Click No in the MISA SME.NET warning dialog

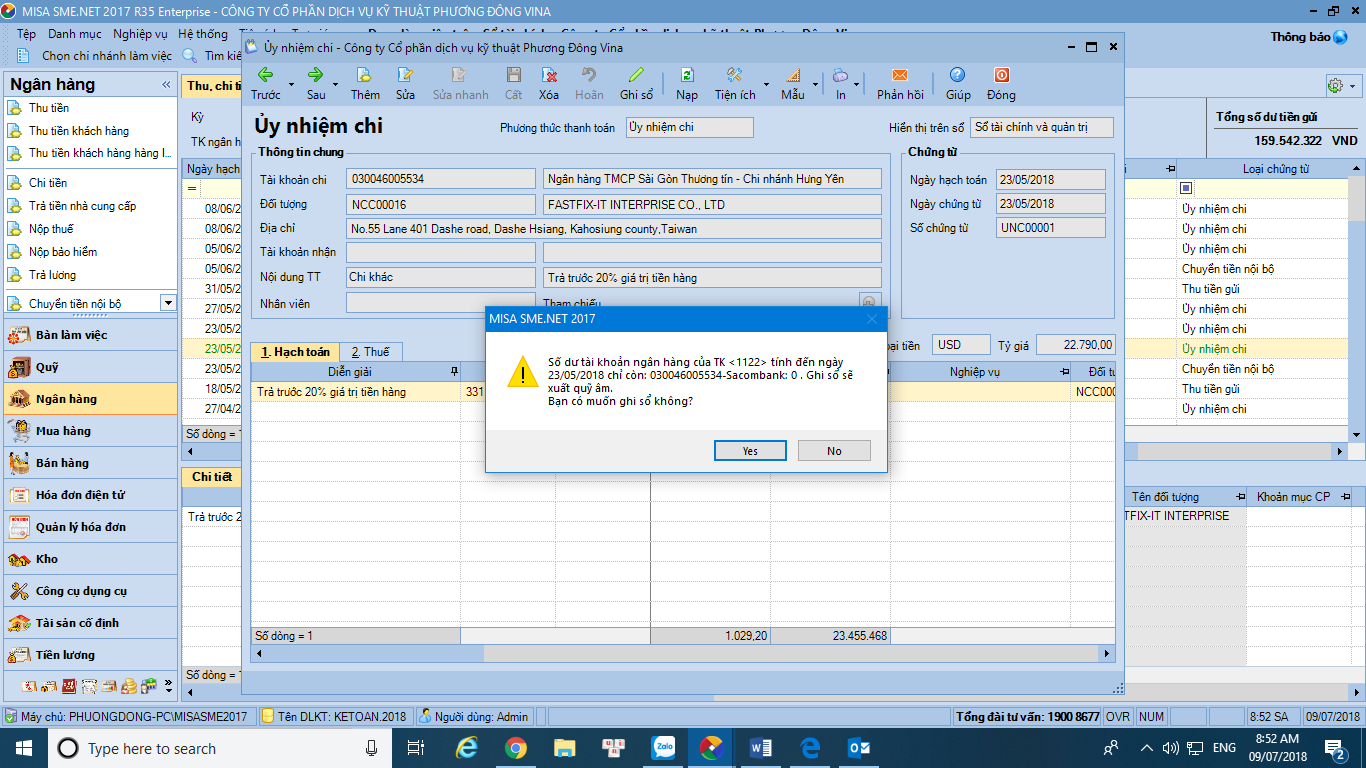coord(834,451)
